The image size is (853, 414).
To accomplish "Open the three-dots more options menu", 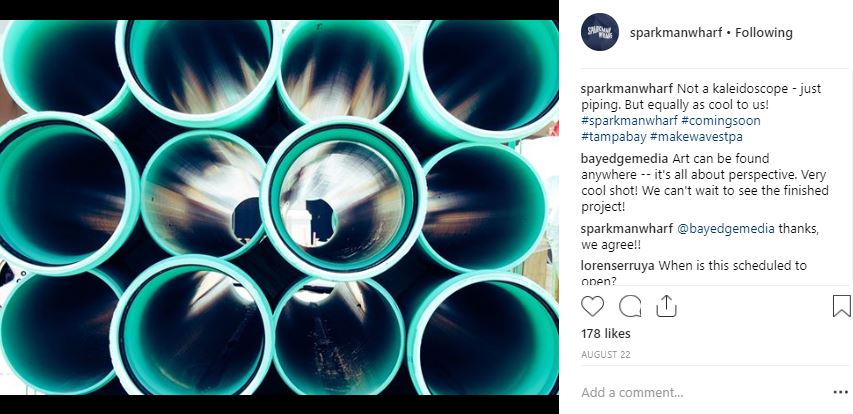I will [x=840, y=392].
